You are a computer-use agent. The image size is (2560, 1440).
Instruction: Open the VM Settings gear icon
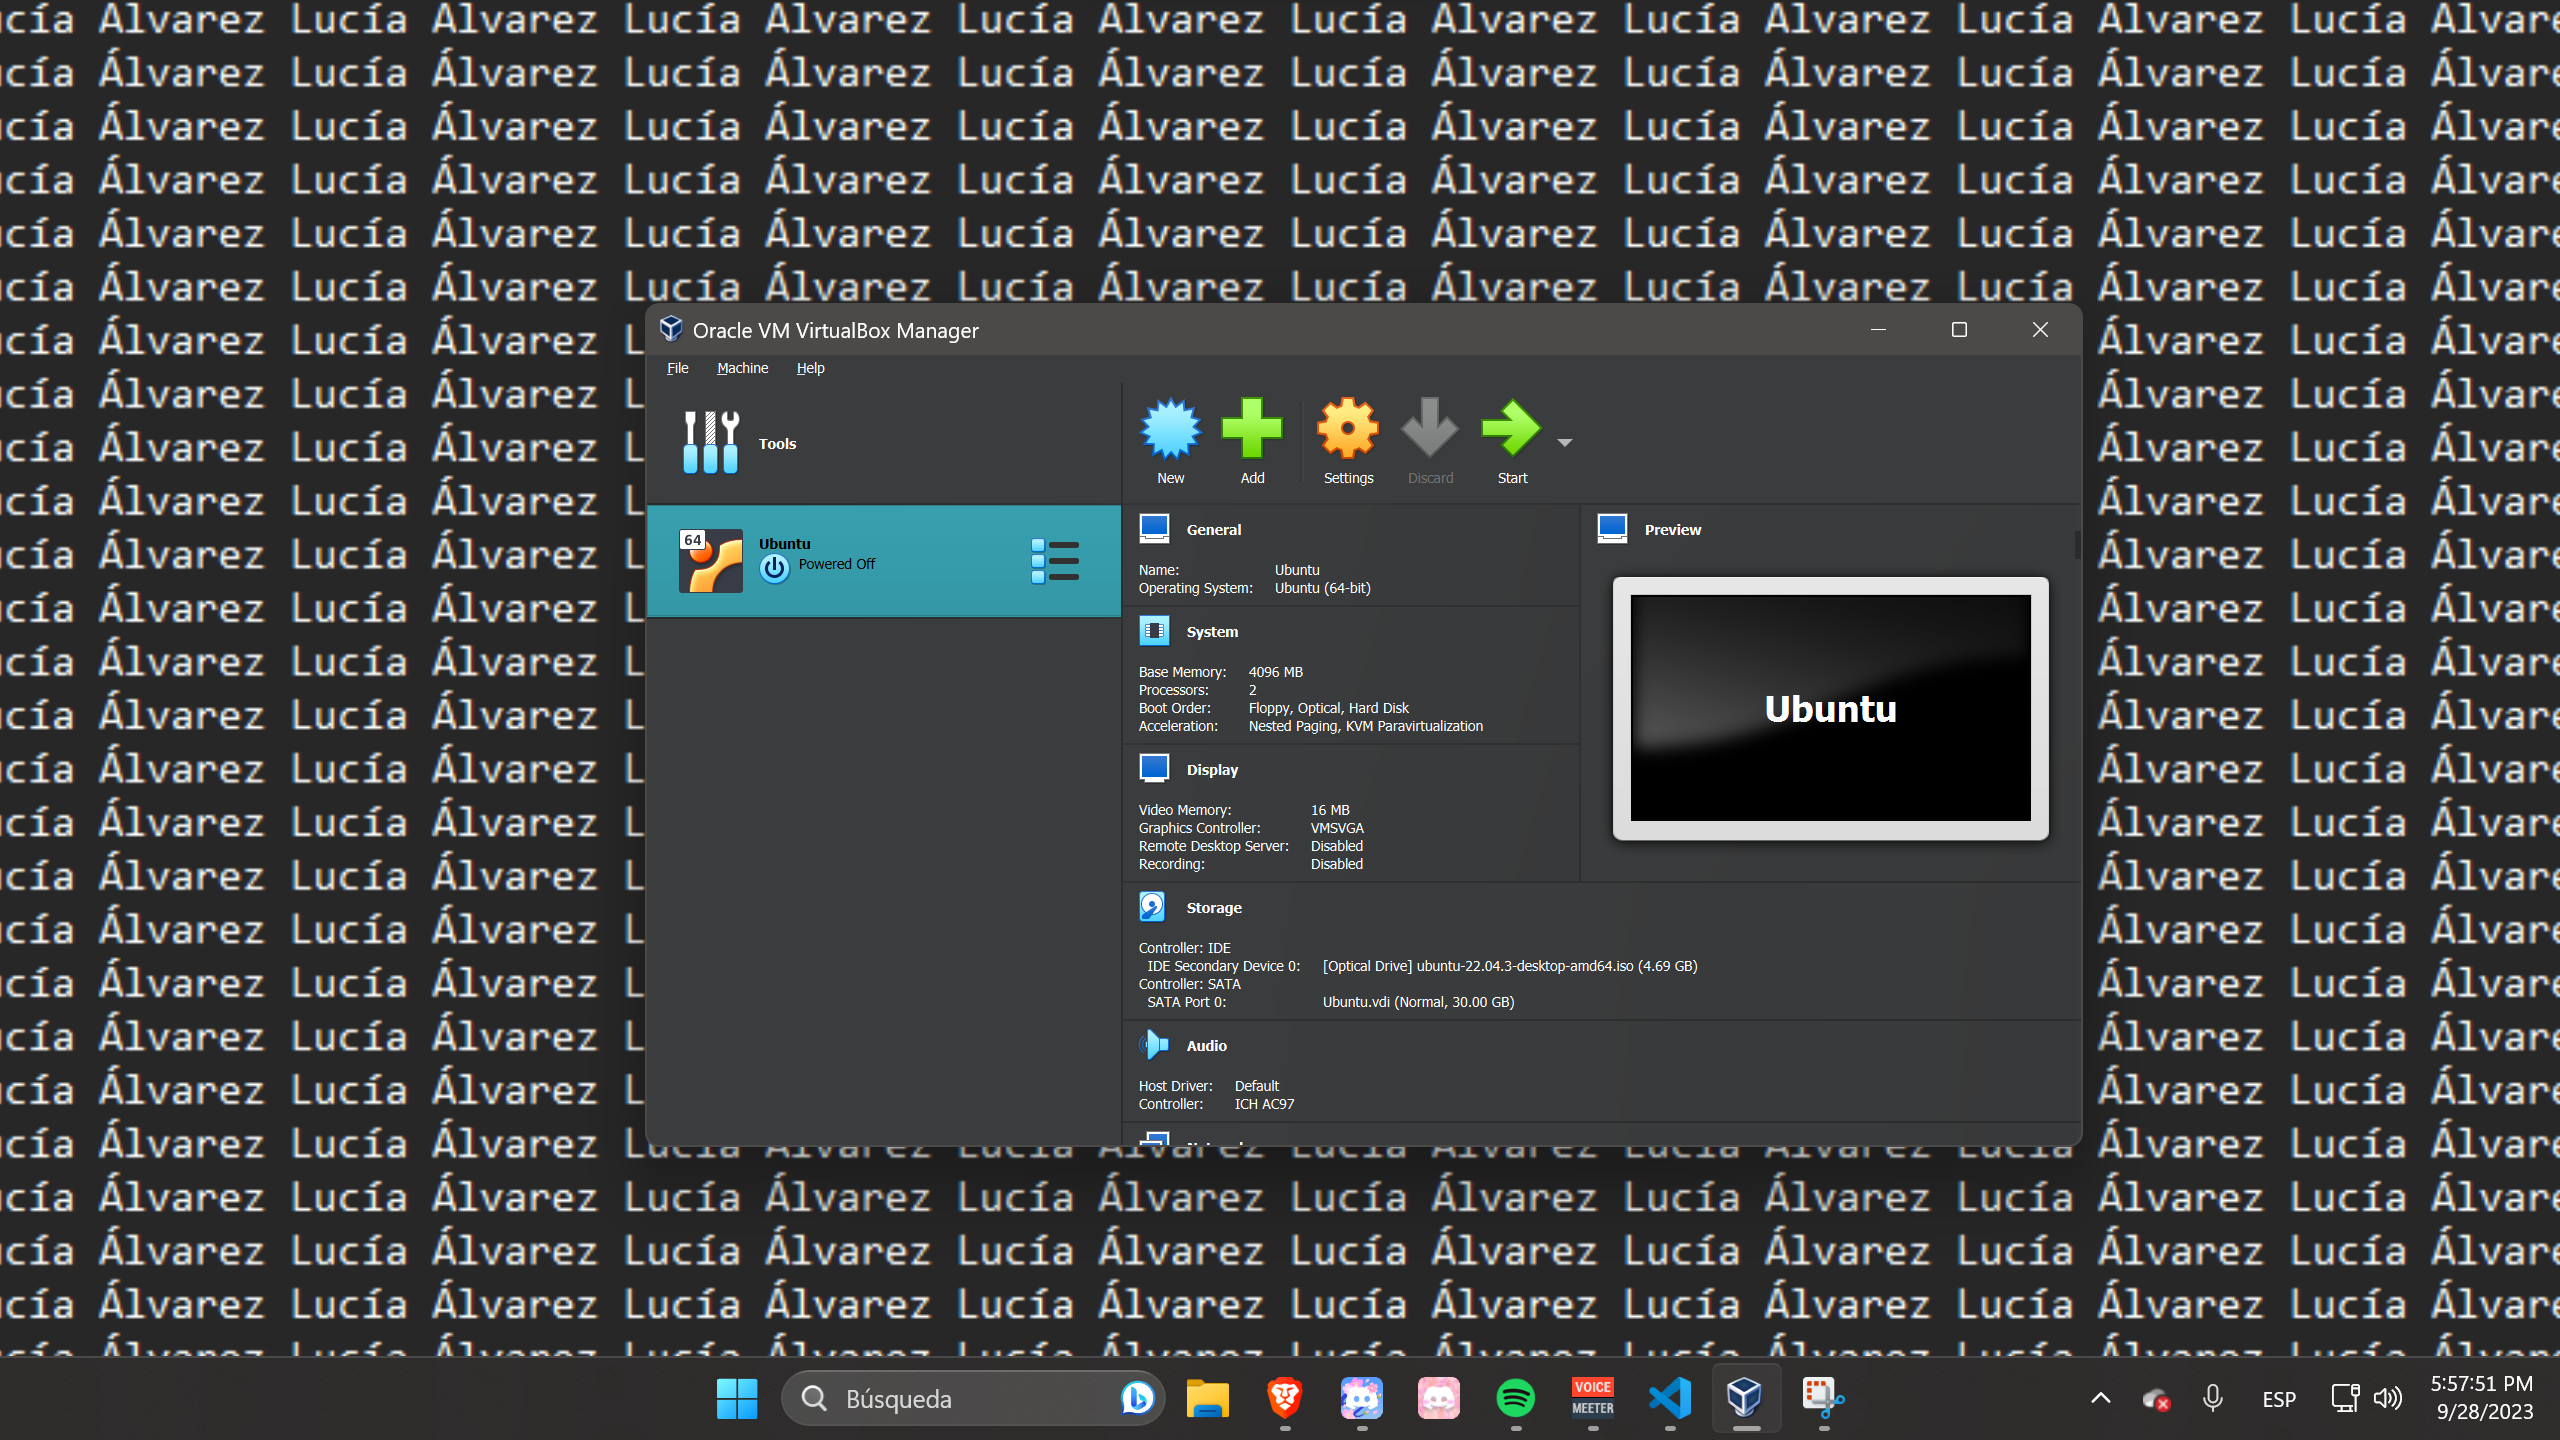pyautogui.click(x=1347, y=430)
